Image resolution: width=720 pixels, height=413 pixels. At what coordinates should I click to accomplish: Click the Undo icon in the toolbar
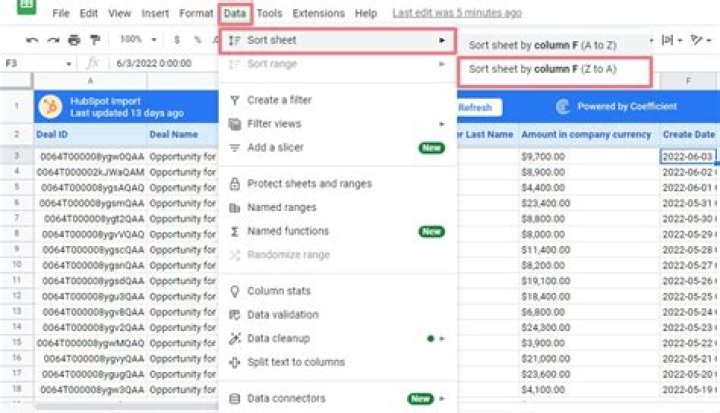pyautogui.click(x=33, y=40)
